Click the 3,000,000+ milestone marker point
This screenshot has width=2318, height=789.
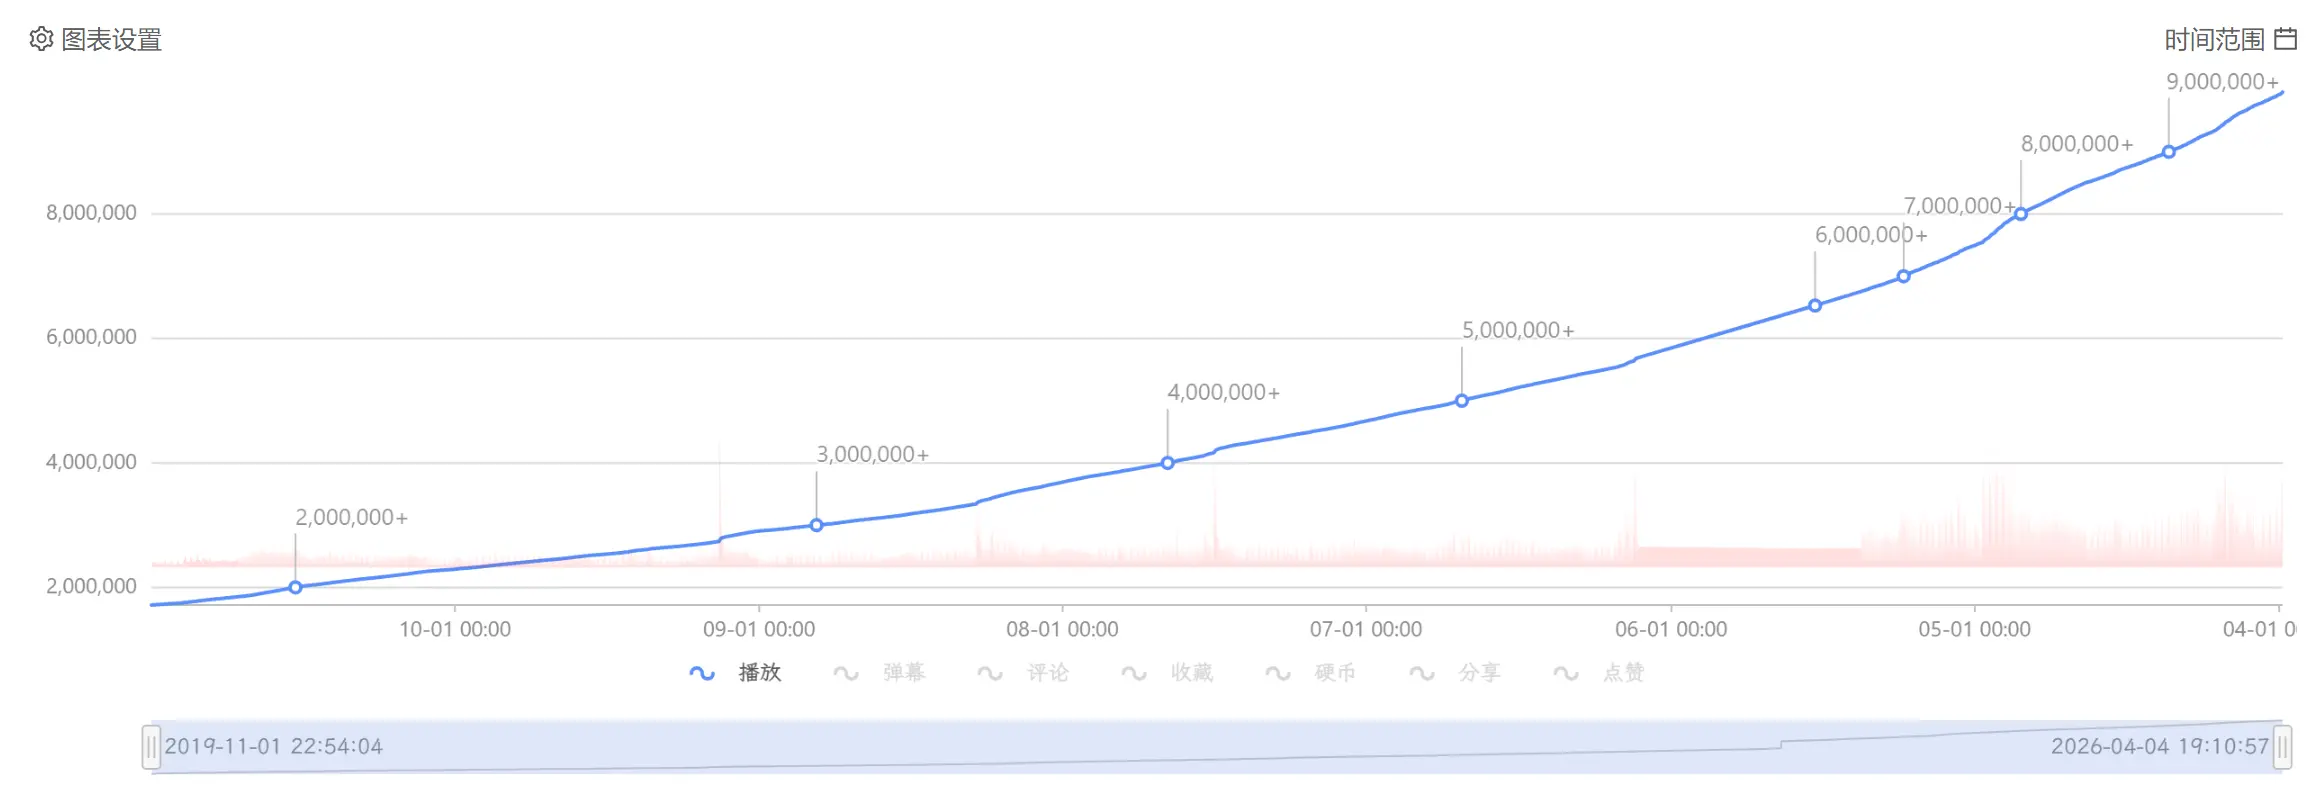pos(816,525)
